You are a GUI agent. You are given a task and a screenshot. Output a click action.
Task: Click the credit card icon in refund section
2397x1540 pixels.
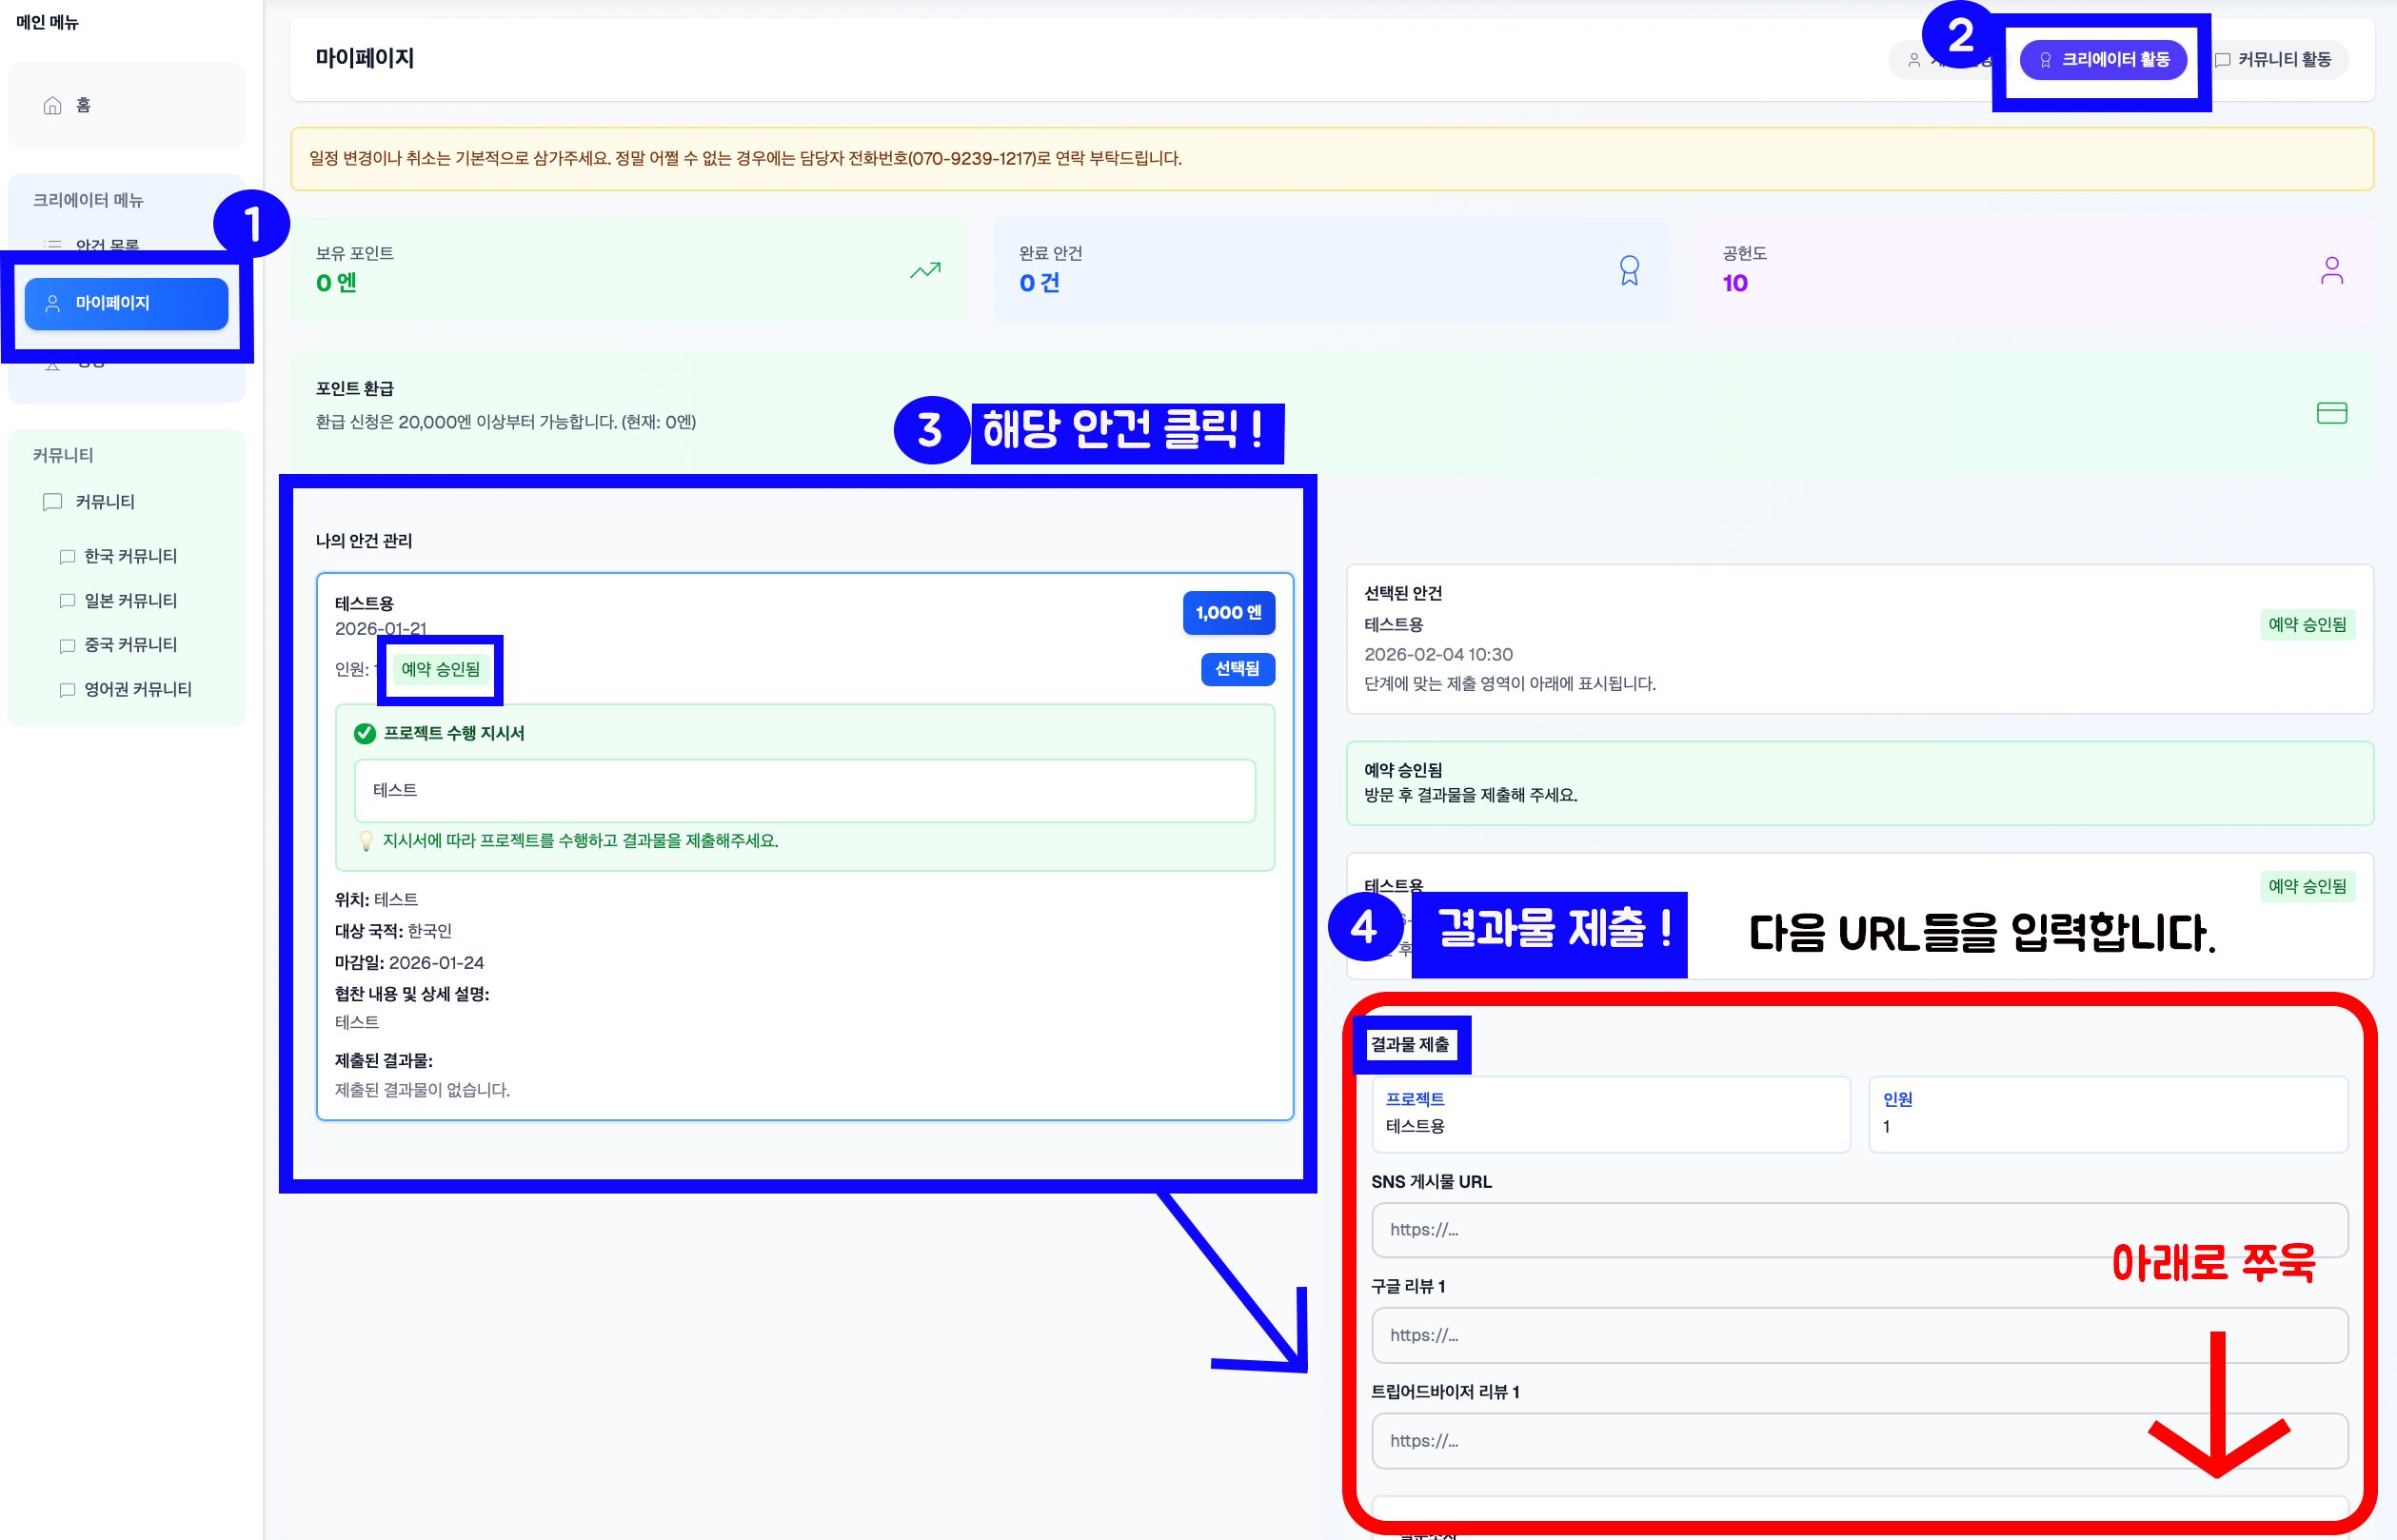click(2331, 413)
